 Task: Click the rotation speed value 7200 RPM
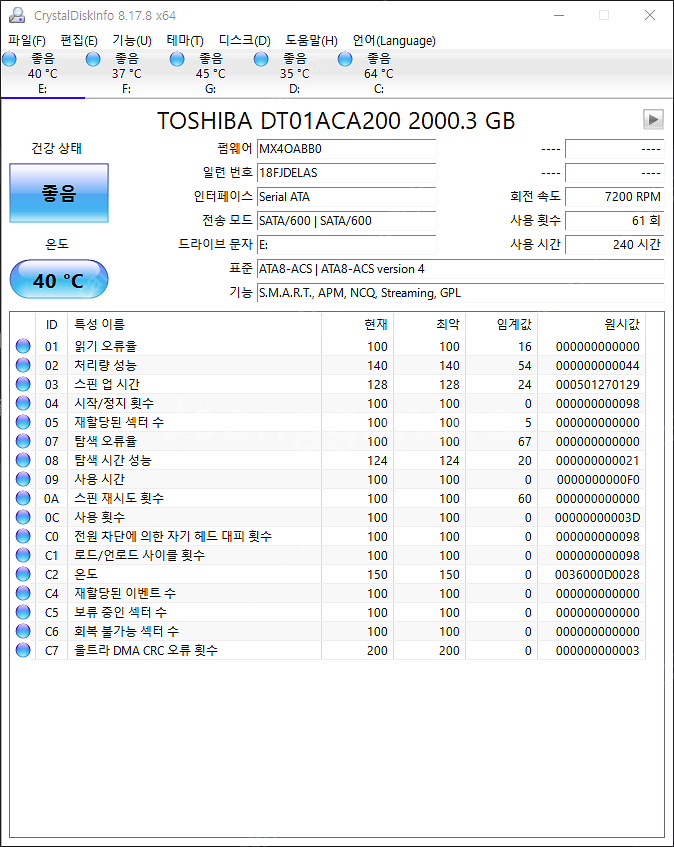615,197
